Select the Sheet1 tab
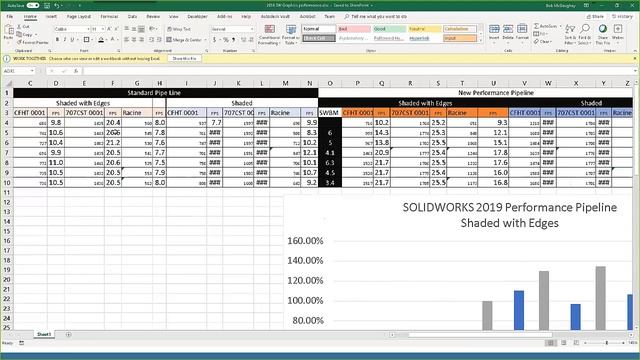640x360 pixels. click(x=44, y=334)
